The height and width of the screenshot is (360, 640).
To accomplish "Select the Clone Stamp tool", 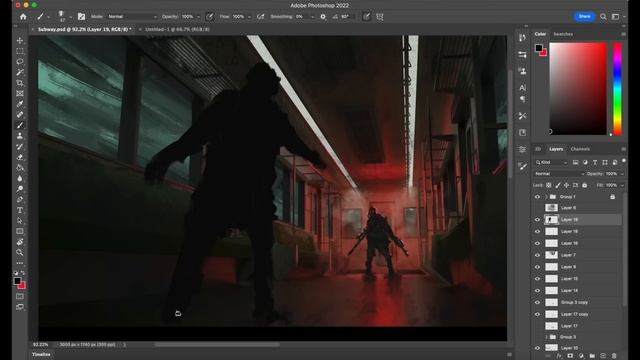I will pos(20,136).
